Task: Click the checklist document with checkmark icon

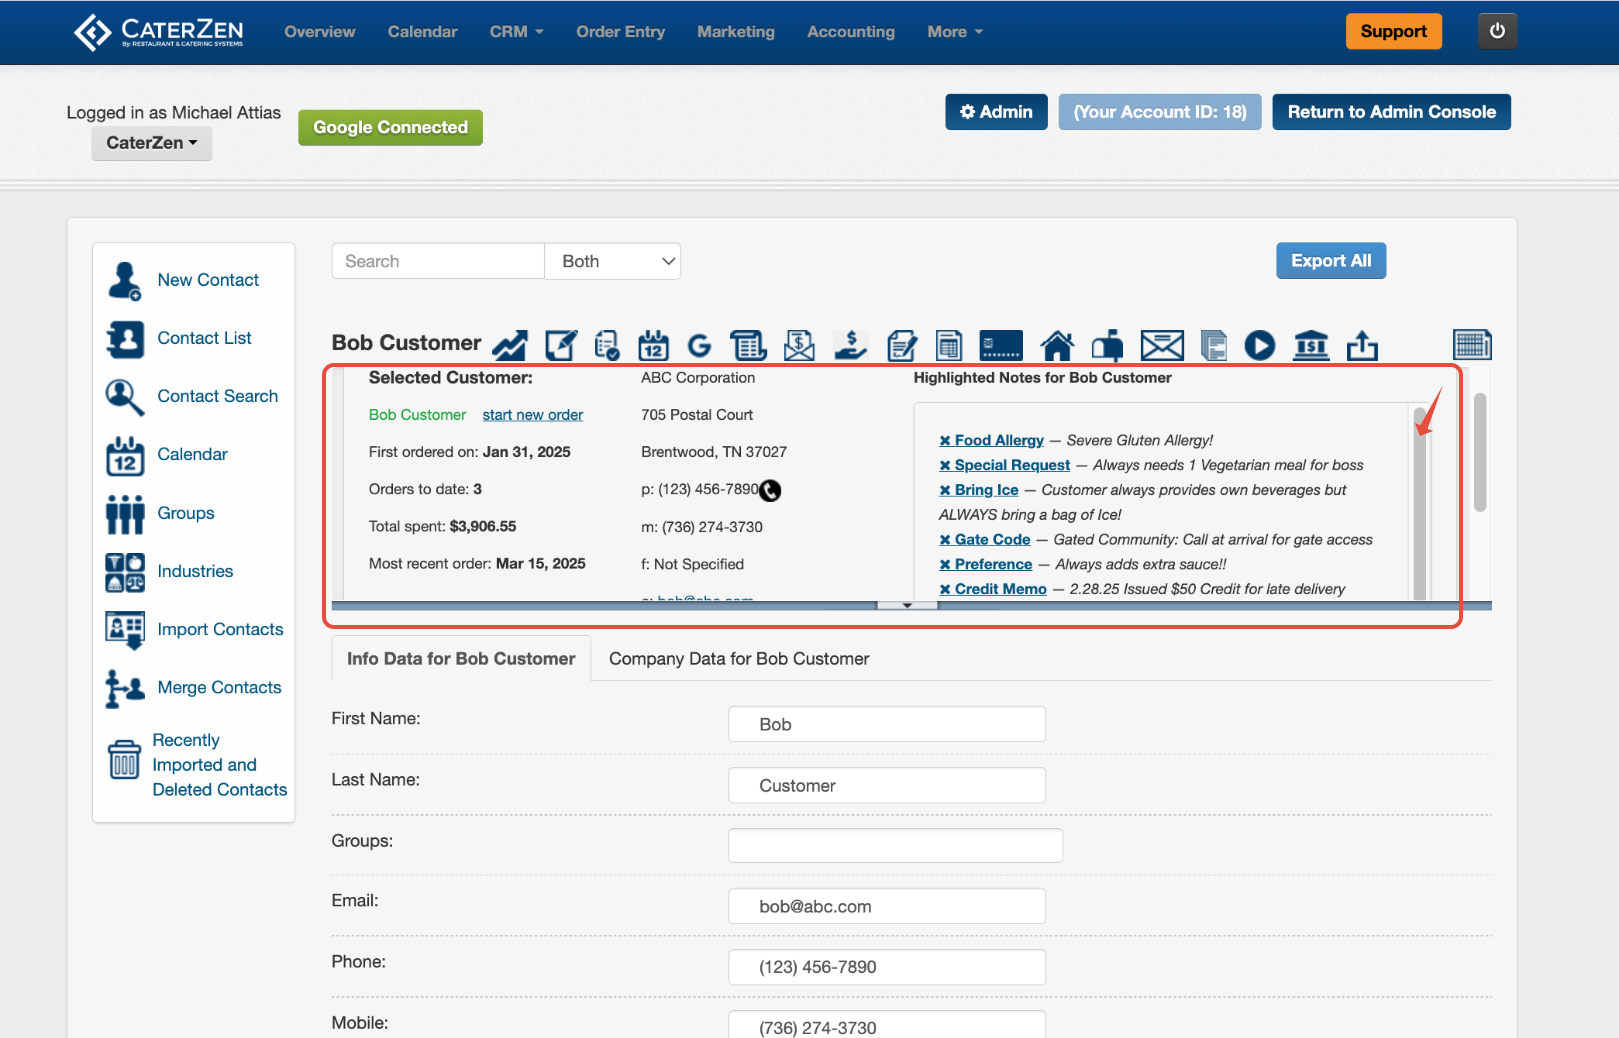Action: (x=607, y=345)
